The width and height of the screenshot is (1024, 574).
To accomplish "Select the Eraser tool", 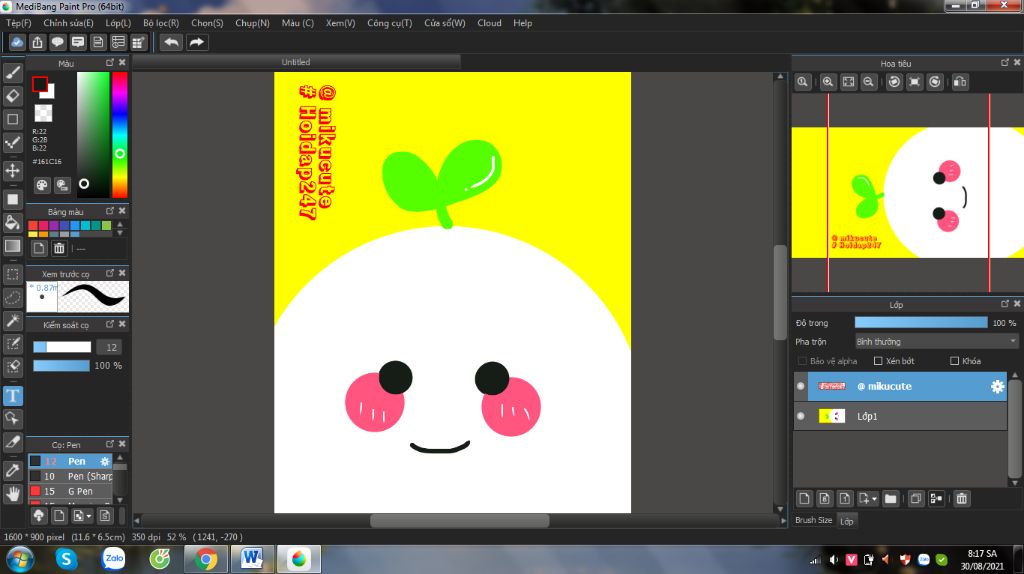I will pos(13,96).
